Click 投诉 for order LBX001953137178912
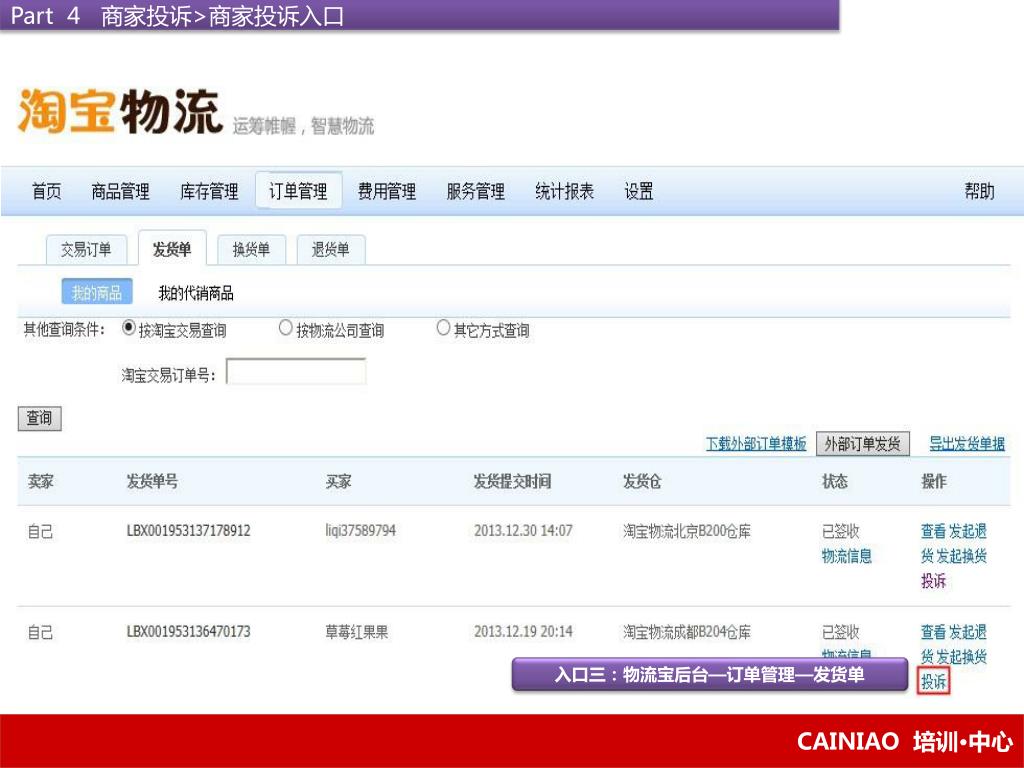This screenshot has height=768, width=1024. click(933, 581)
